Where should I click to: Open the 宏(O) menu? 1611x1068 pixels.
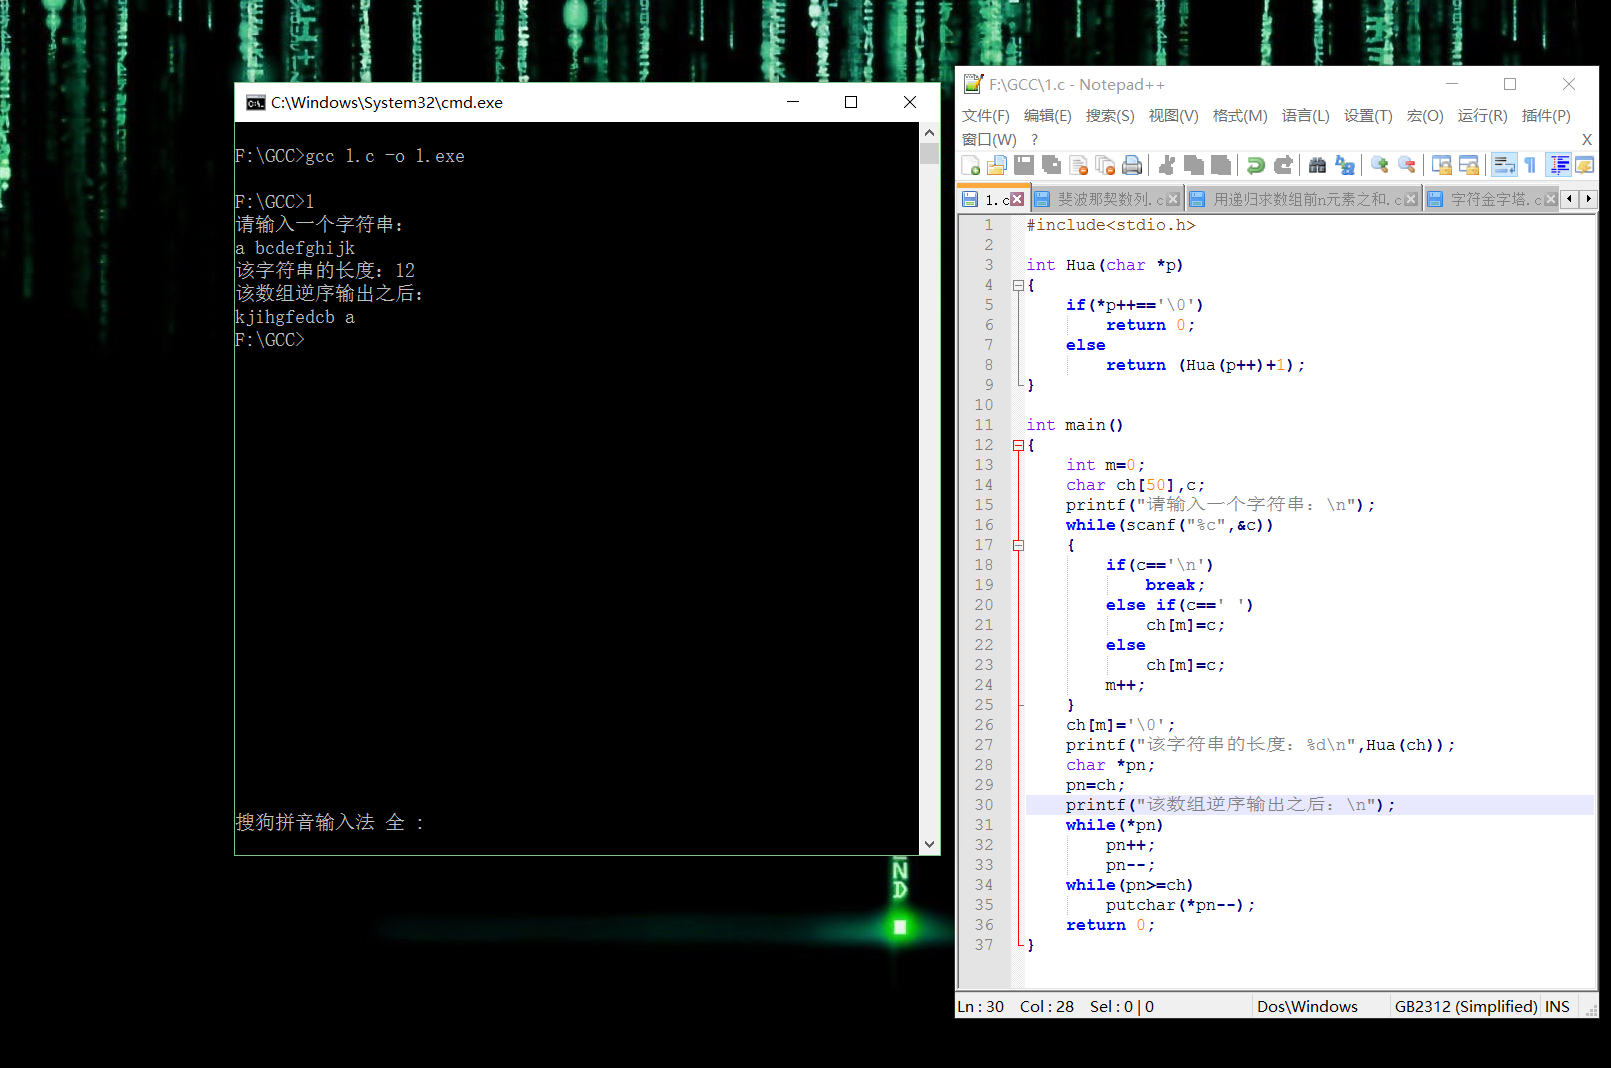(1425, 116)
